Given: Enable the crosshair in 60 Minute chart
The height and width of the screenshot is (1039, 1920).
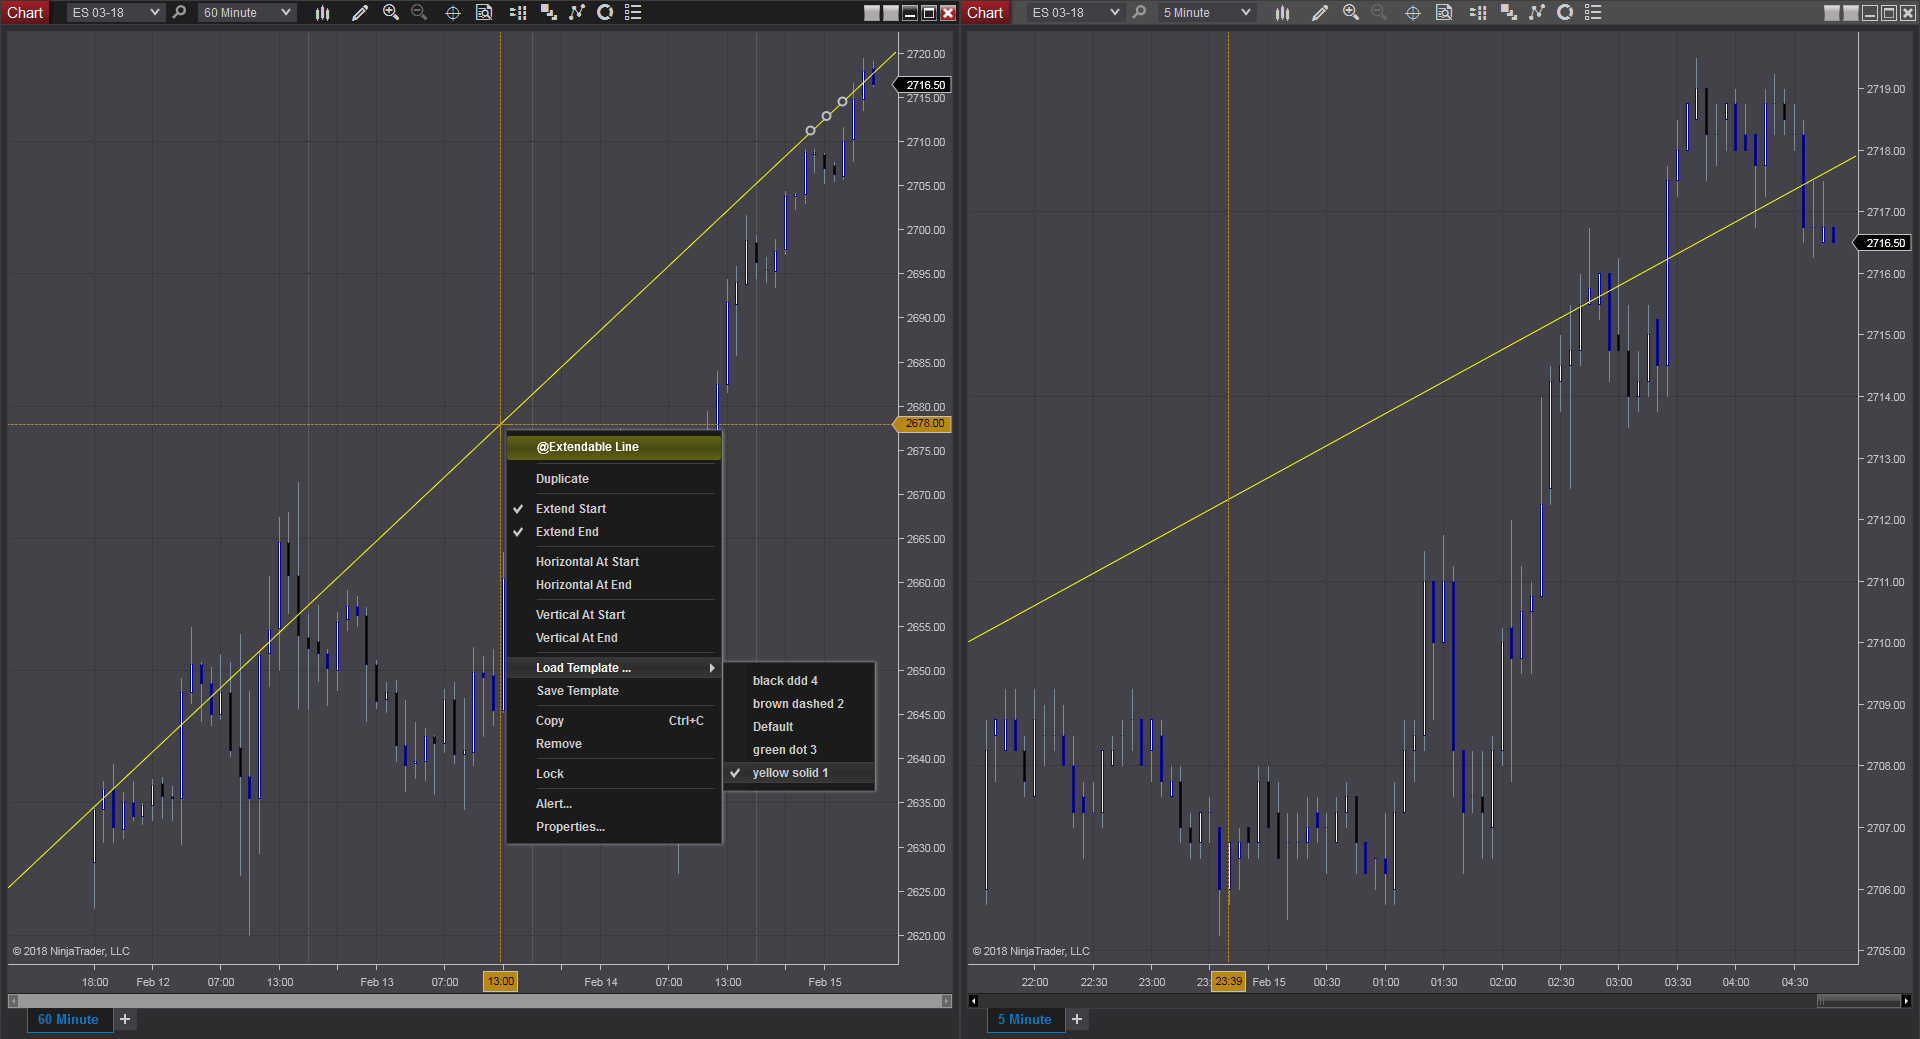Looking at the screenshot, I should [453, 12].
